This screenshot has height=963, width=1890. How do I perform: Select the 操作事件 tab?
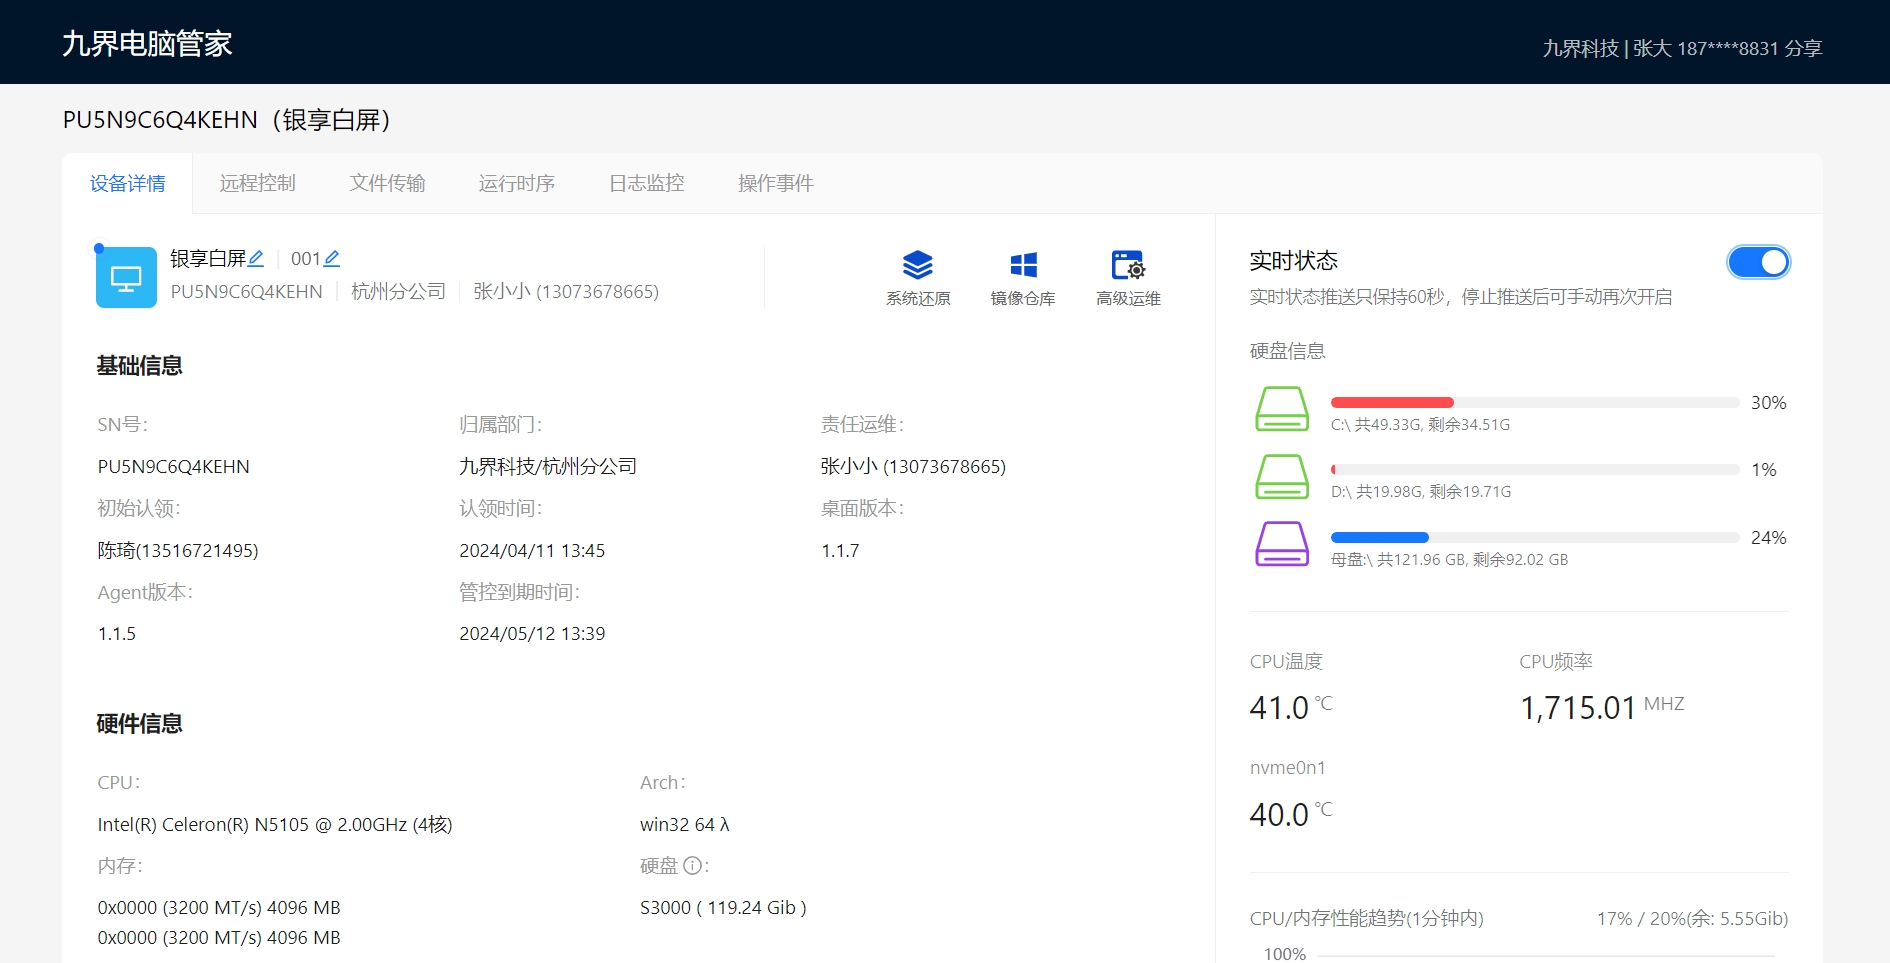tap(776, 183)
